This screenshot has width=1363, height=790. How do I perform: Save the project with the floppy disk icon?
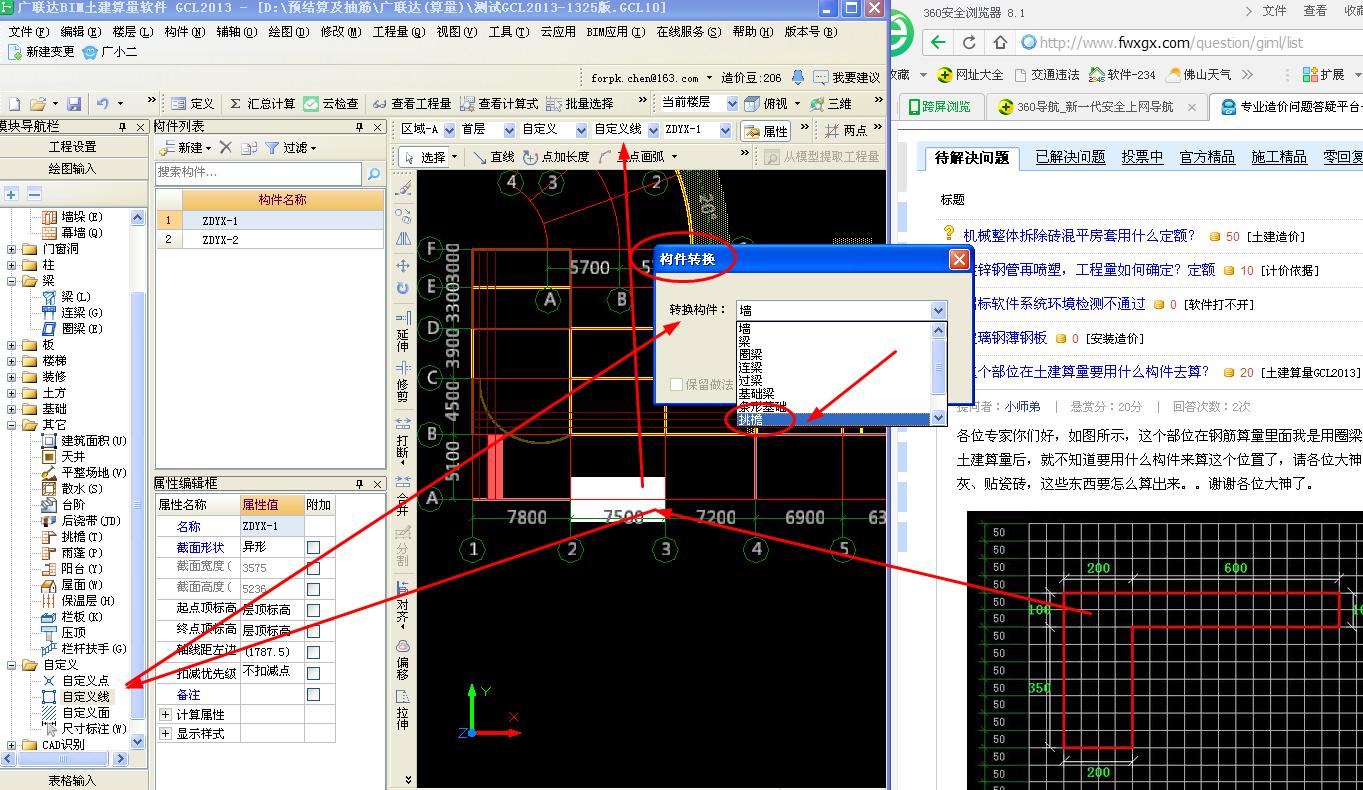74,104
